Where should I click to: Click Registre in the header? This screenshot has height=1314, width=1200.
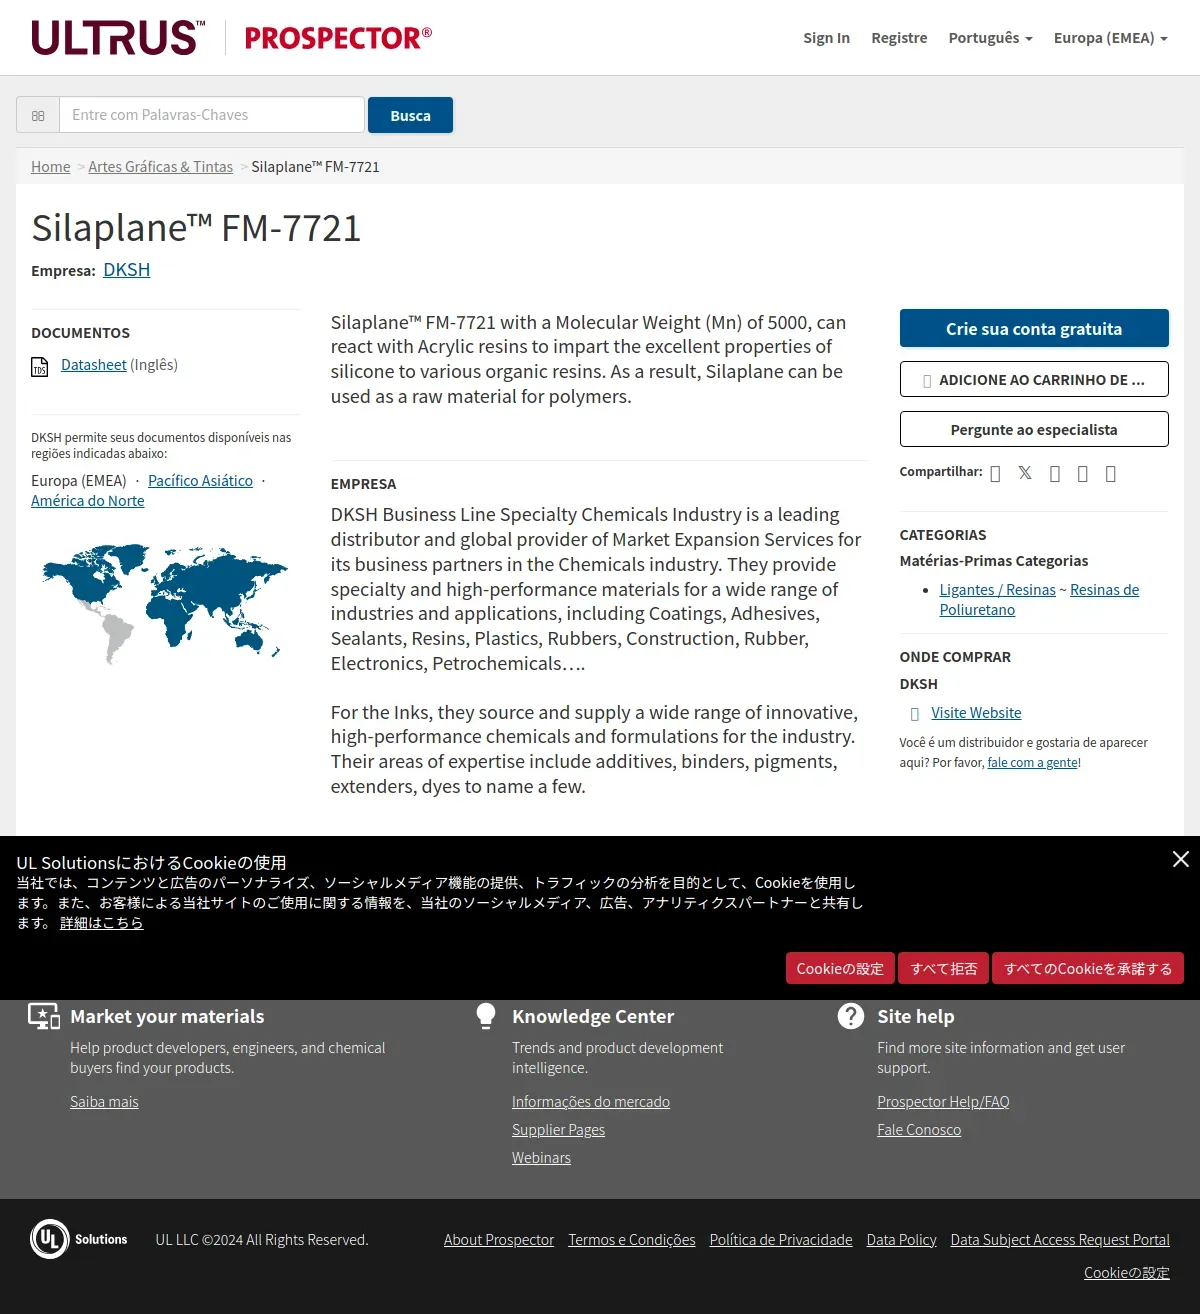899,38
